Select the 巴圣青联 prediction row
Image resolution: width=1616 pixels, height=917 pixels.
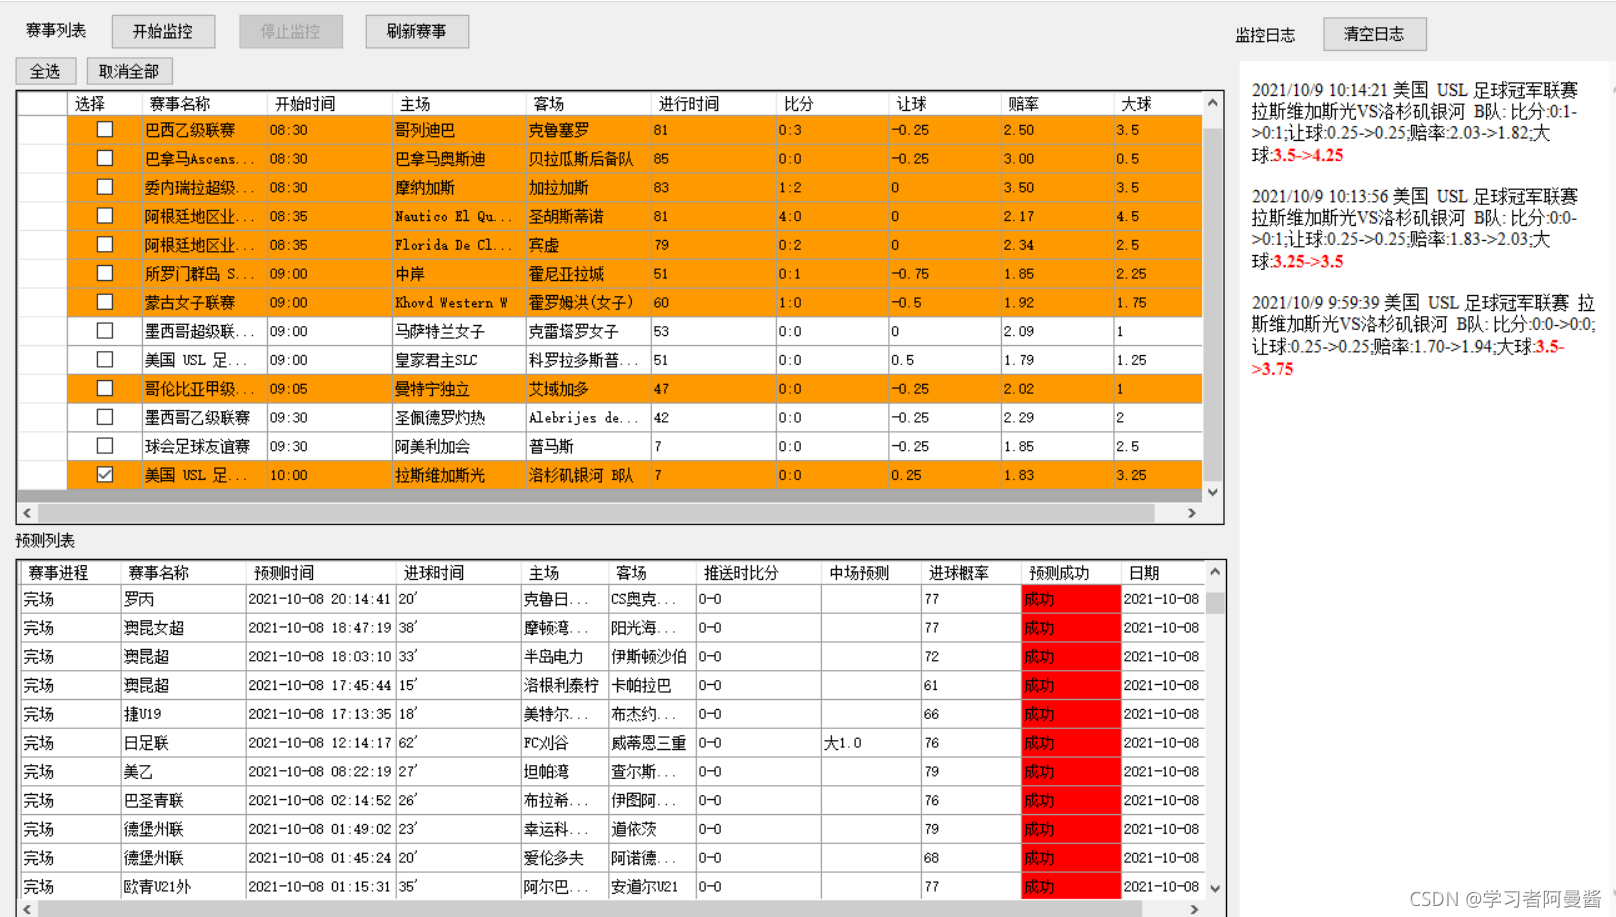click(611, 801)
